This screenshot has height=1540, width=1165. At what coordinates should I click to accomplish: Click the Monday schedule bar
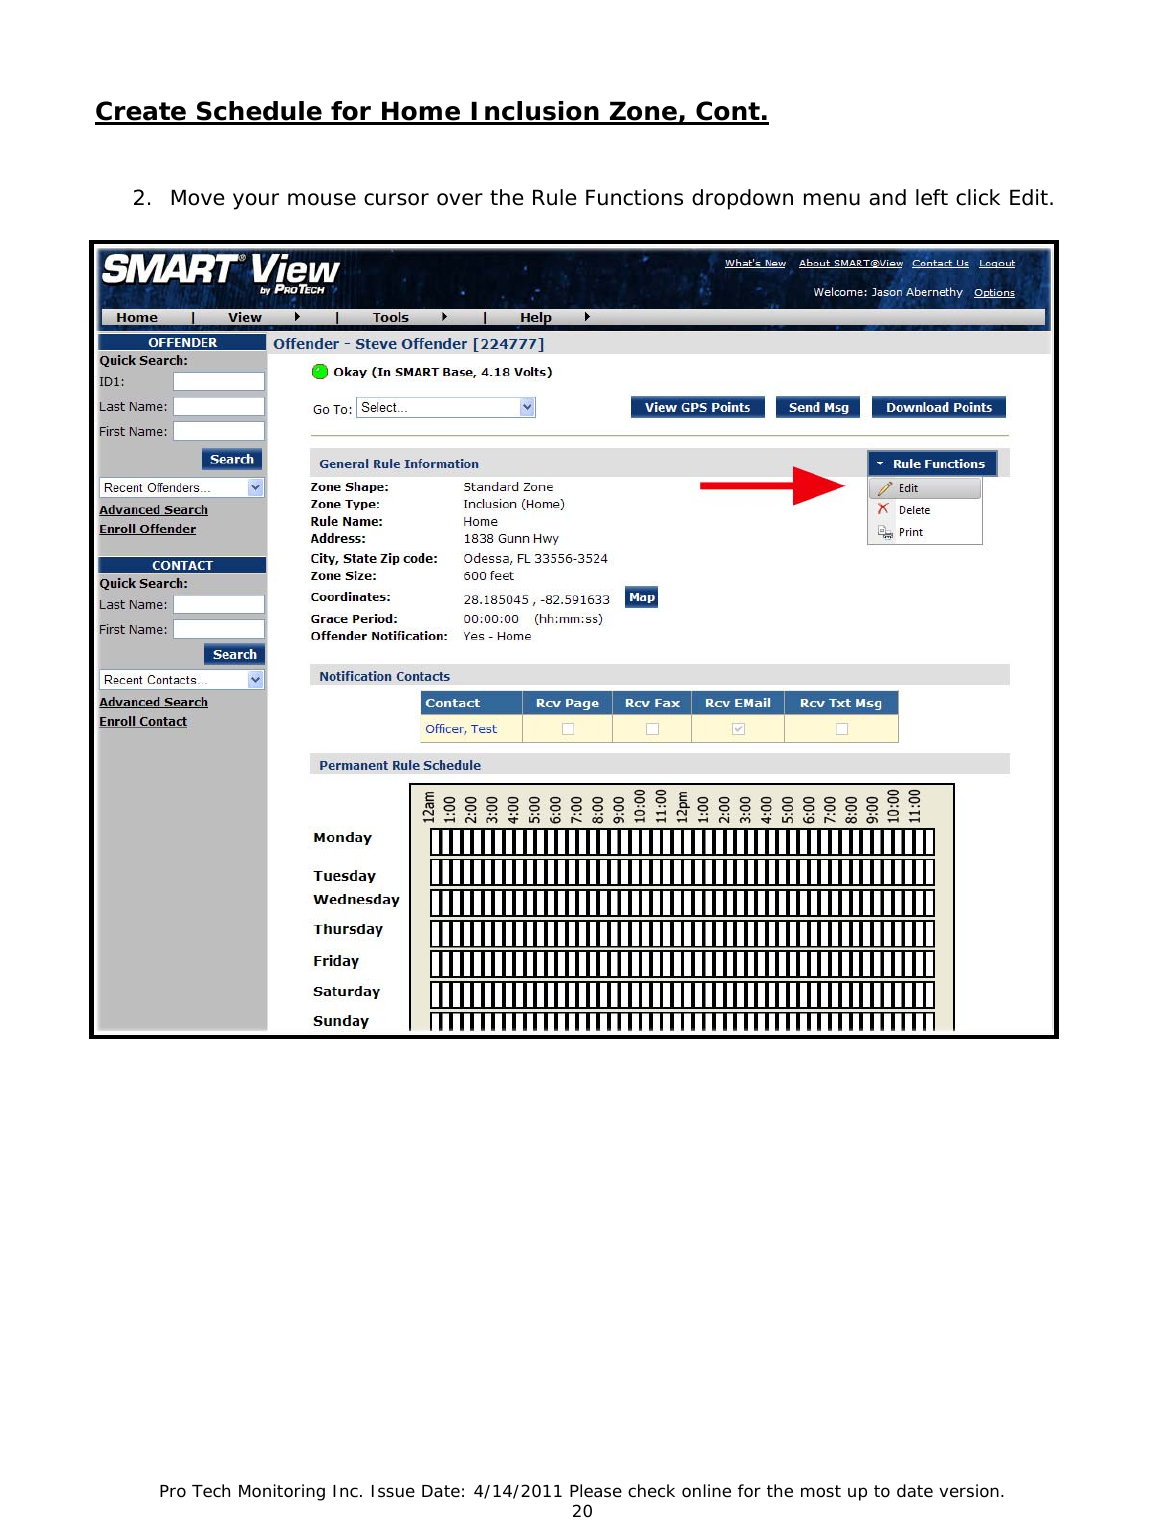click(682, 842)
